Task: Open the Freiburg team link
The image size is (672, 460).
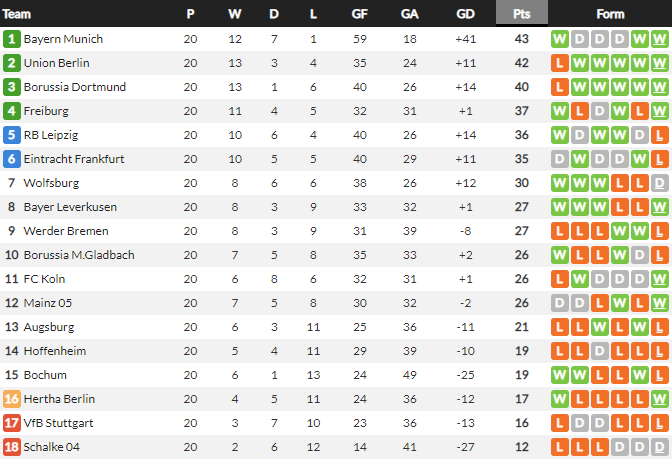Action: tap(46, 111)
